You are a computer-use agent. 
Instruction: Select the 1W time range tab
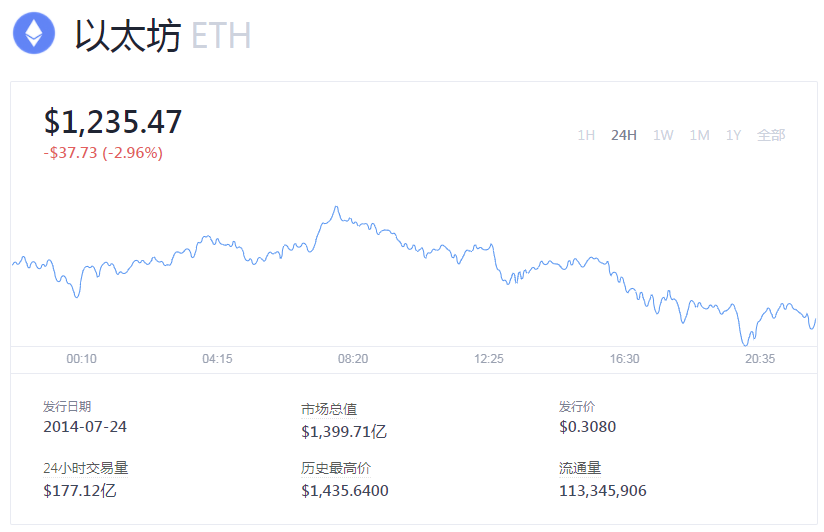coord(663,135)
